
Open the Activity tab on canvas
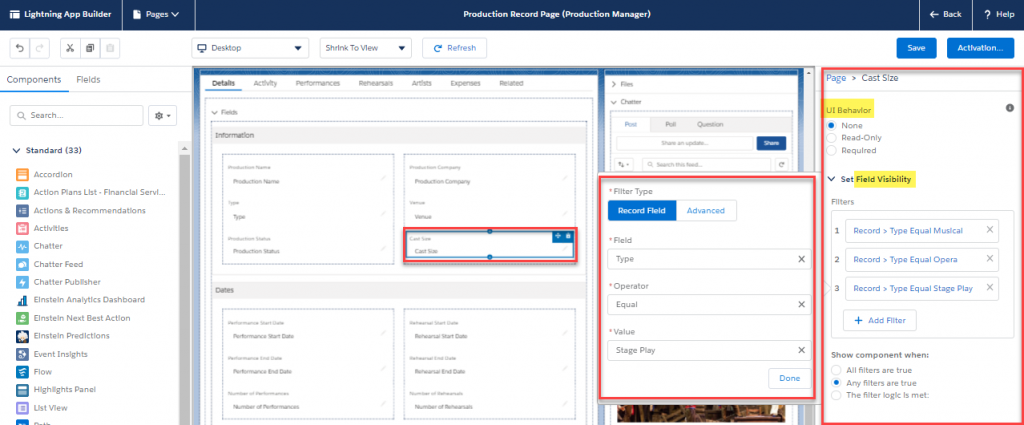[265, 84]
